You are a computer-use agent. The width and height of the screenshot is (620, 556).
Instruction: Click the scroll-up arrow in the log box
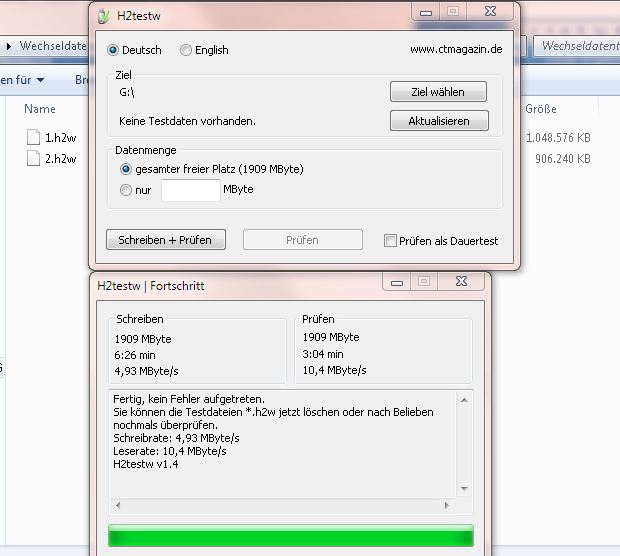pyautogui.click(x=464, y=400)
